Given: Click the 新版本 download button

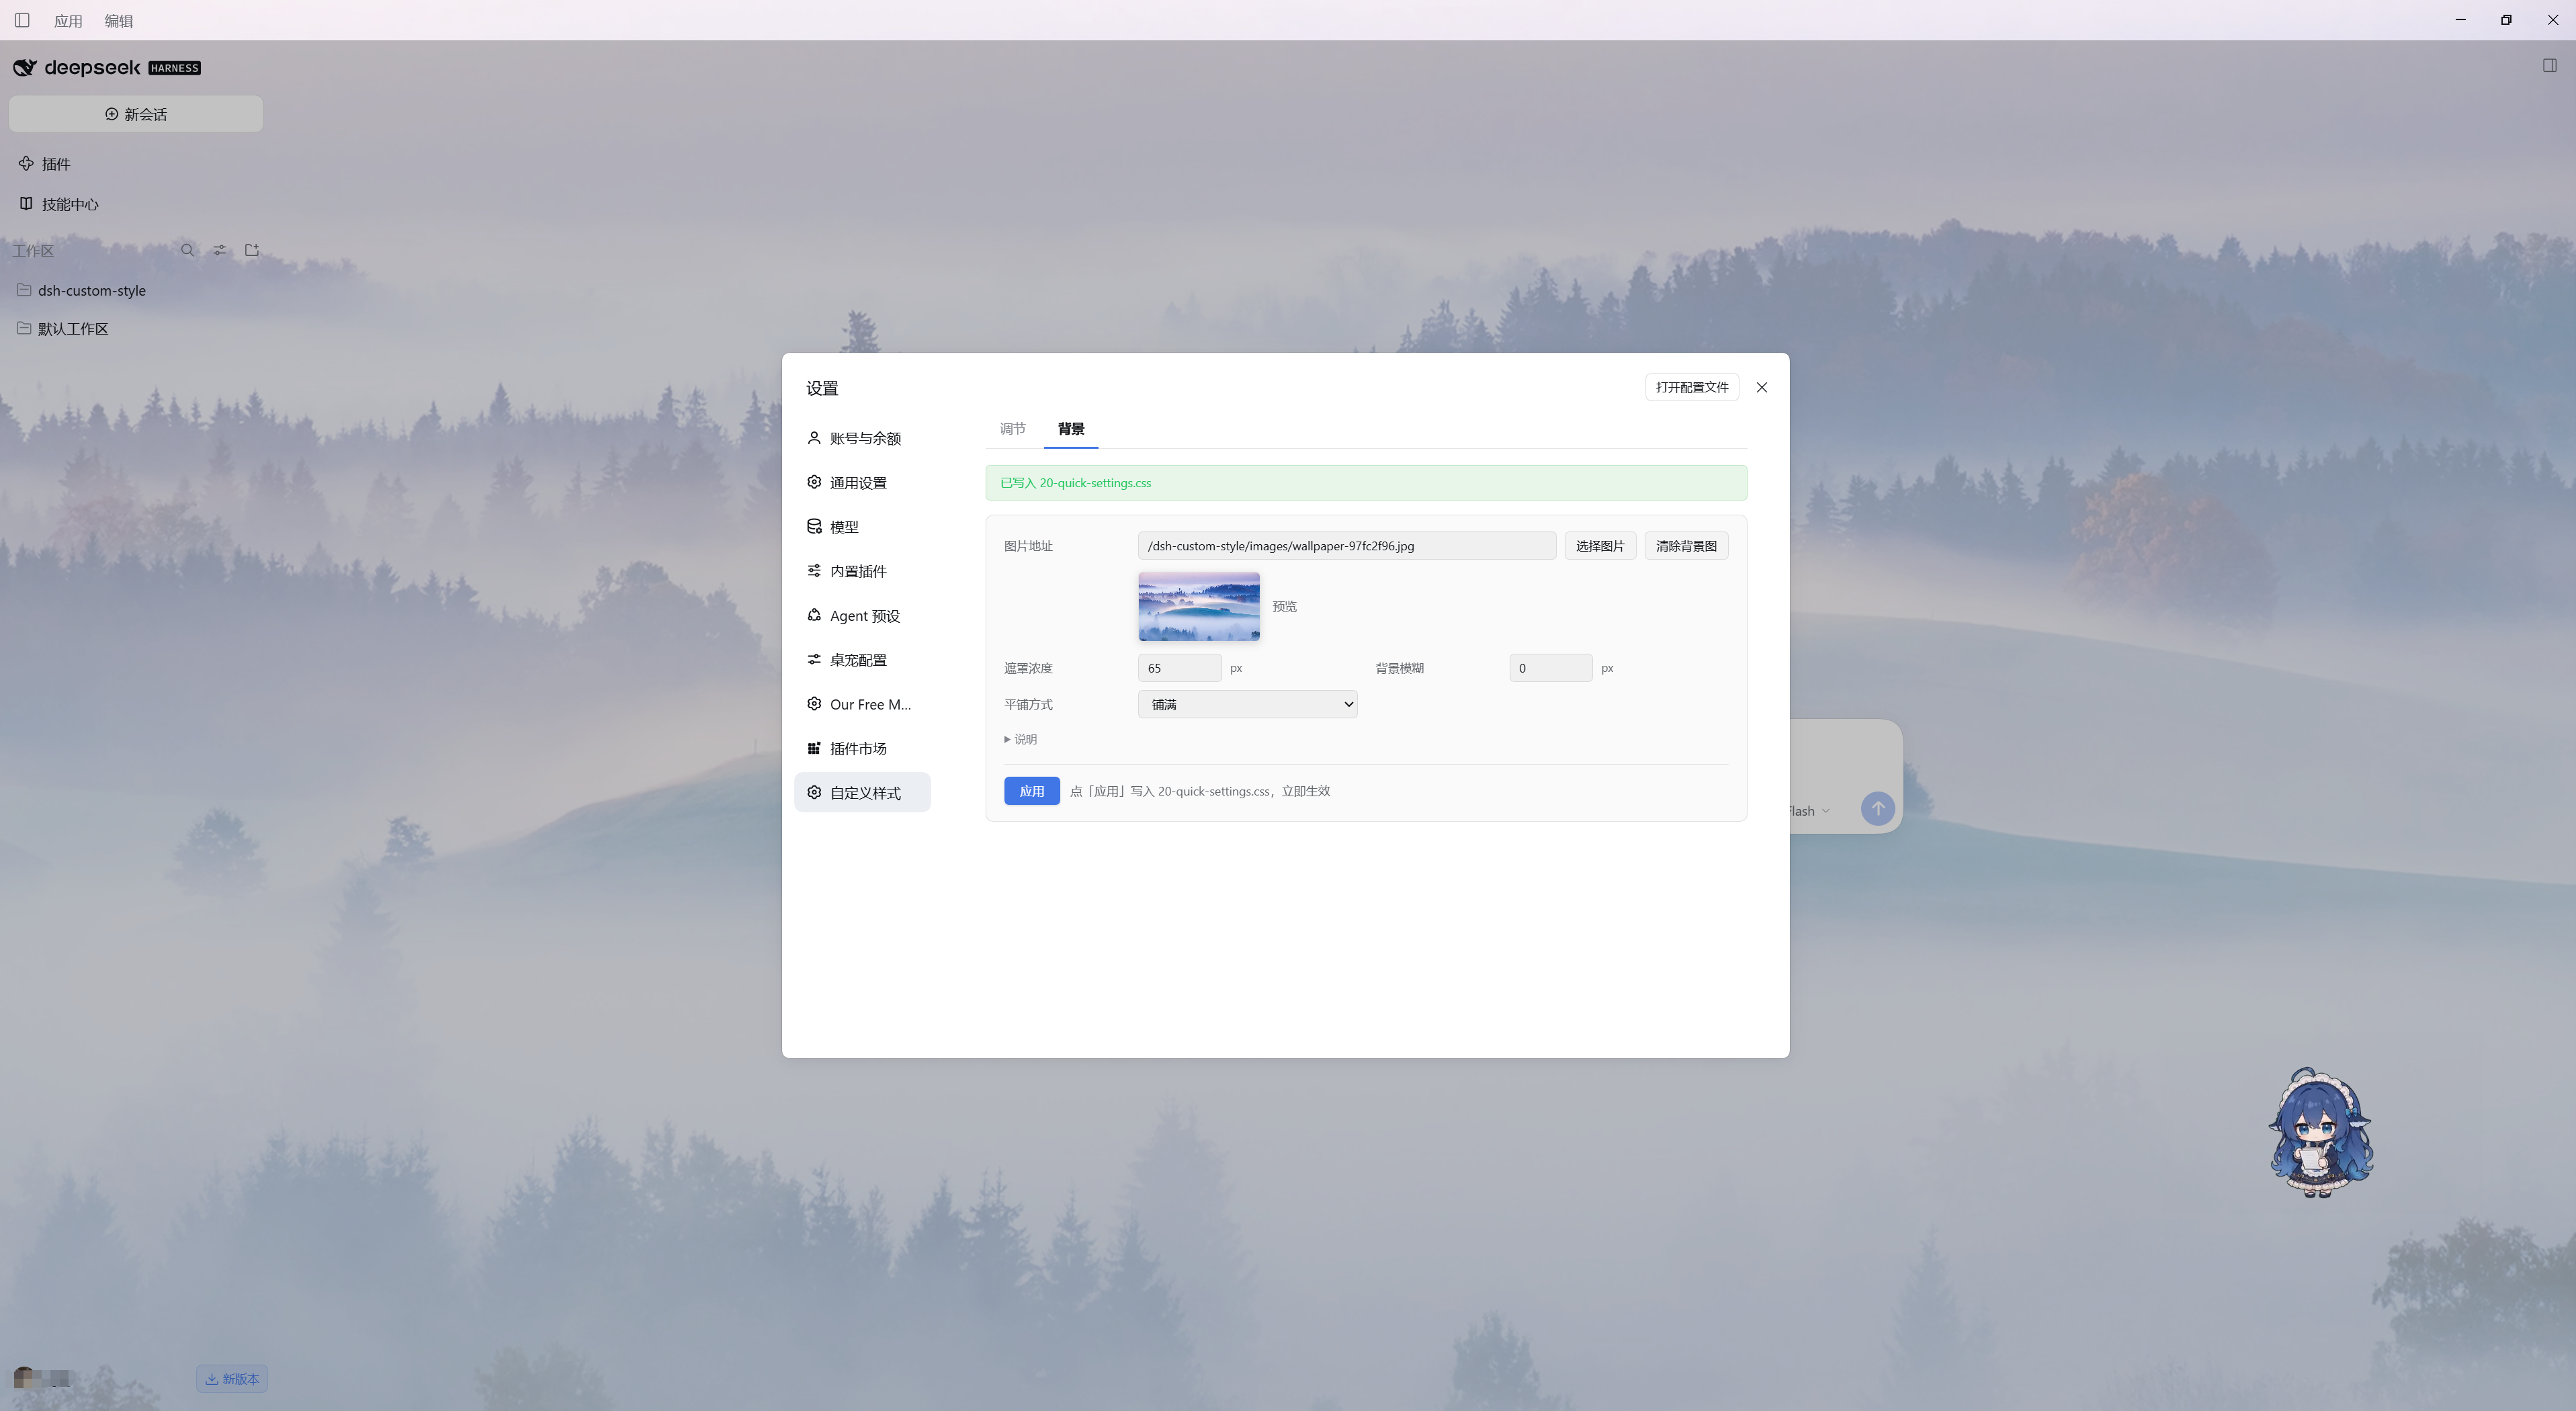Looking at the screenshot, I should [232, 1378].
